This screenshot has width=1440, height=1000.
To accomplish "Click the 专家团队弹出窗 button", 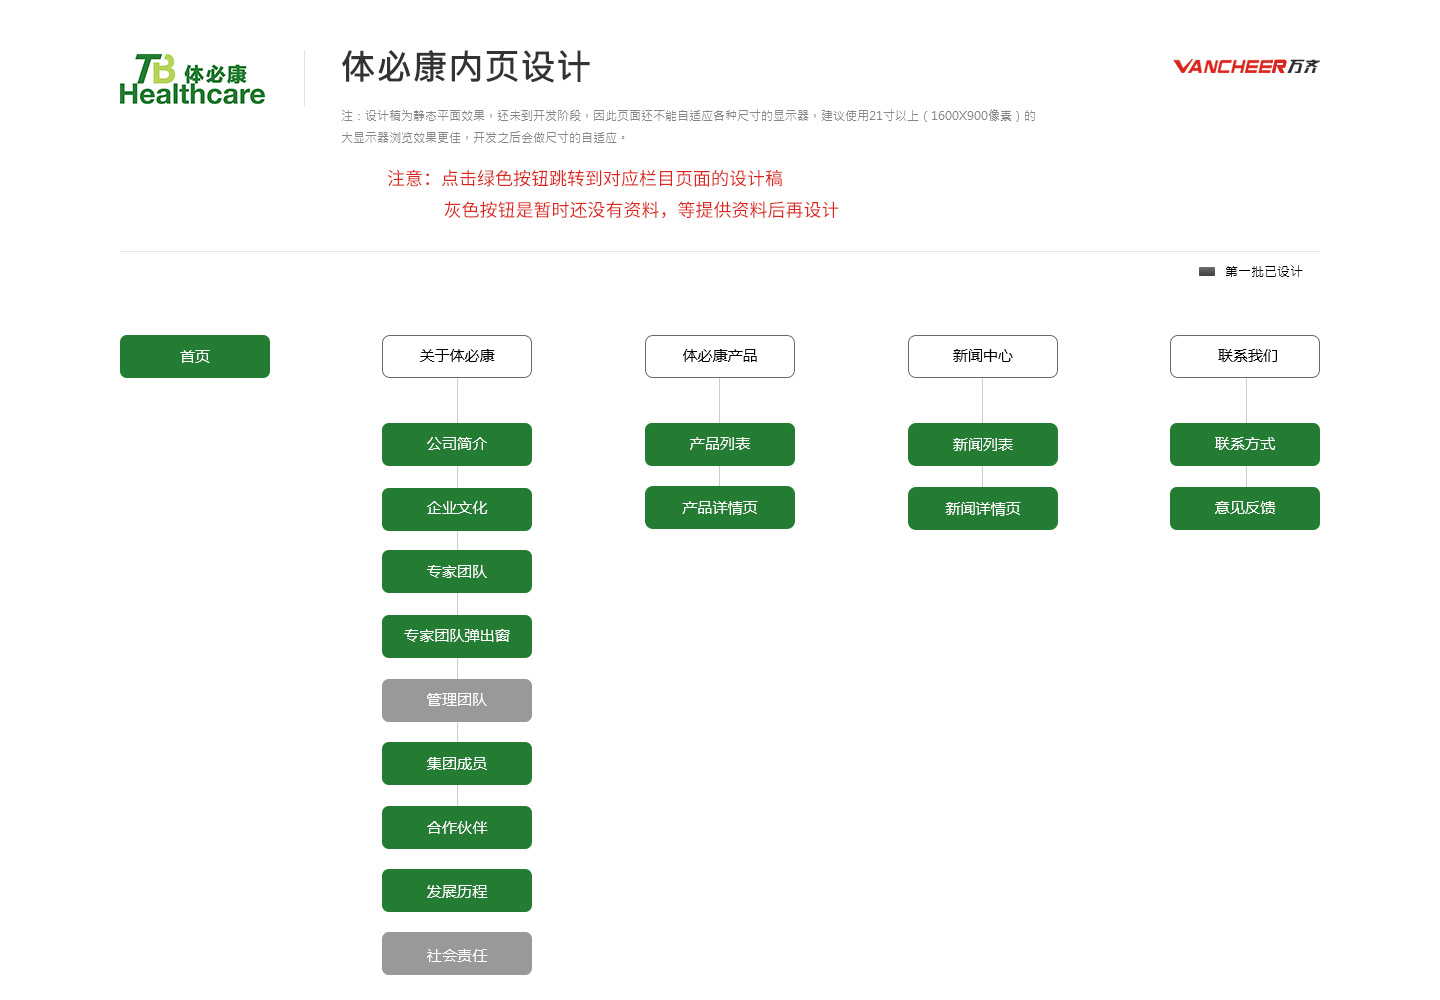I will click(x=457, y=636).
